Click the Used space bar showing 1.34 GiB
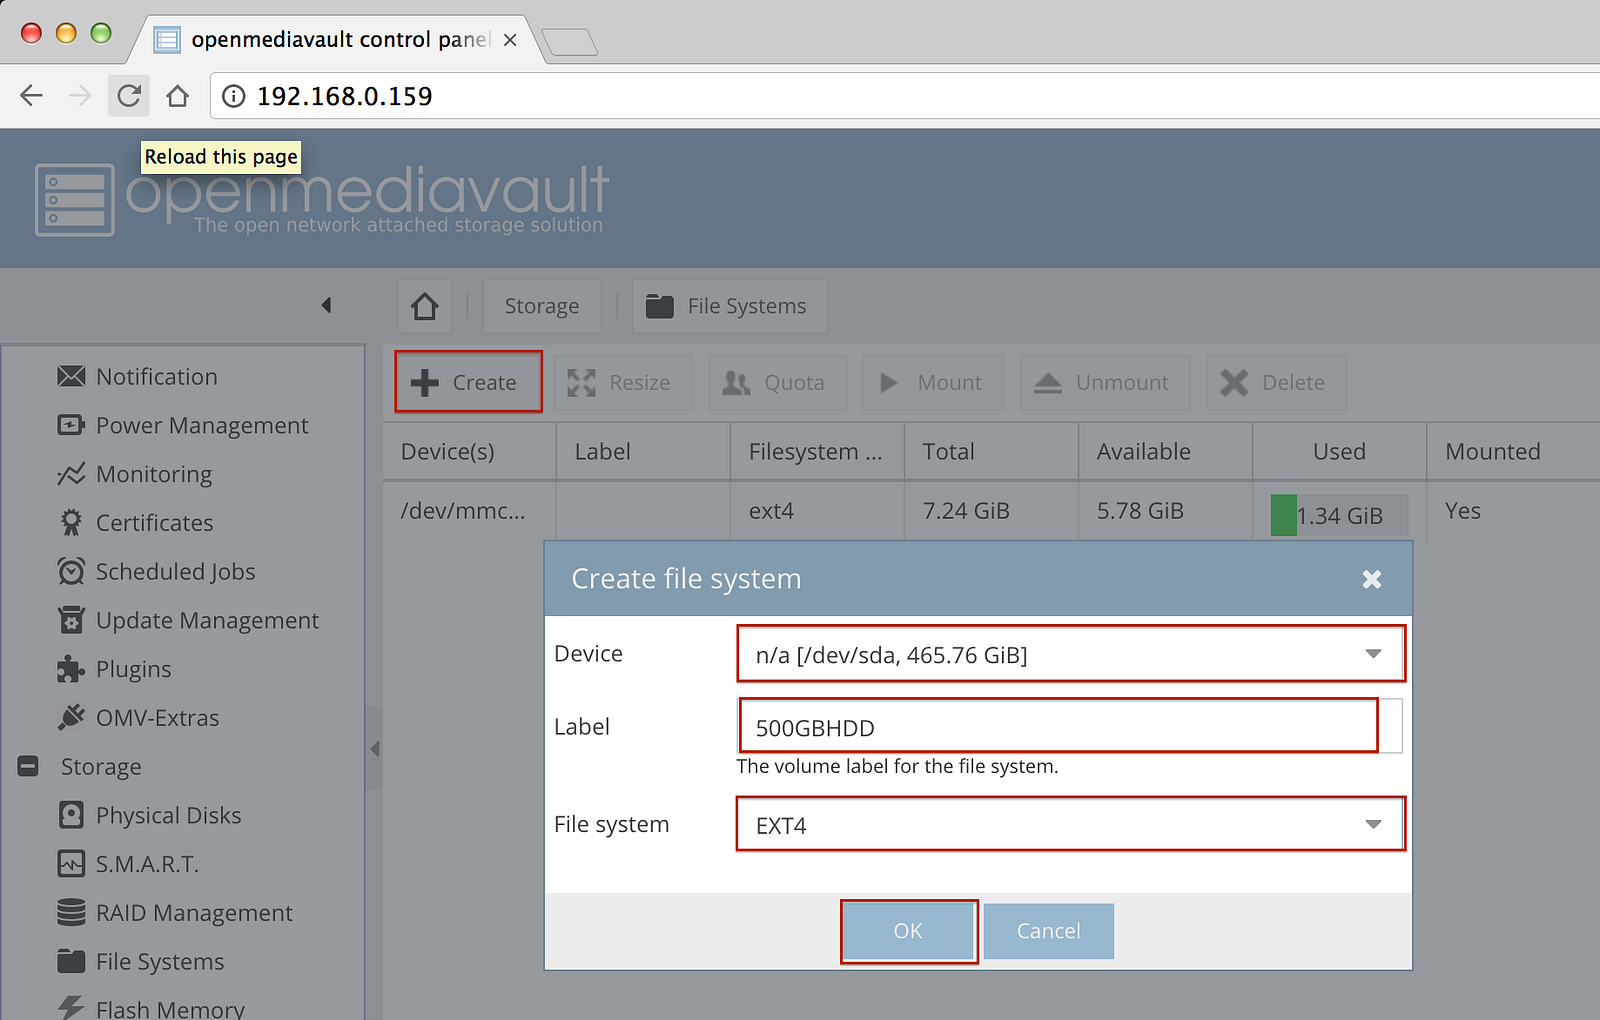Screen dimensions: 1600x1020 (1339, 515)
